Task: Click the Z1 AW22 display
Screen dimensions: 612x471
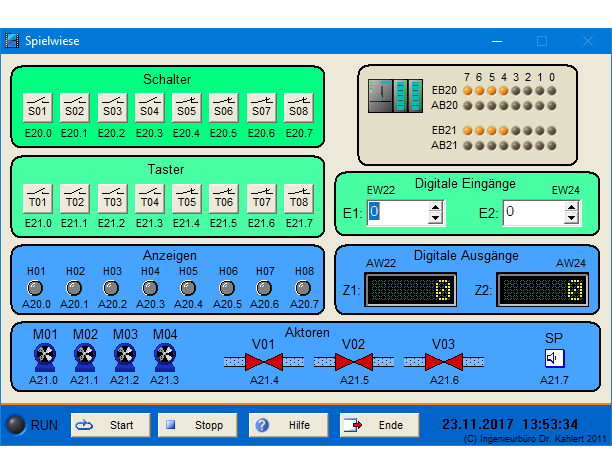Action: [x=410, y=290]
